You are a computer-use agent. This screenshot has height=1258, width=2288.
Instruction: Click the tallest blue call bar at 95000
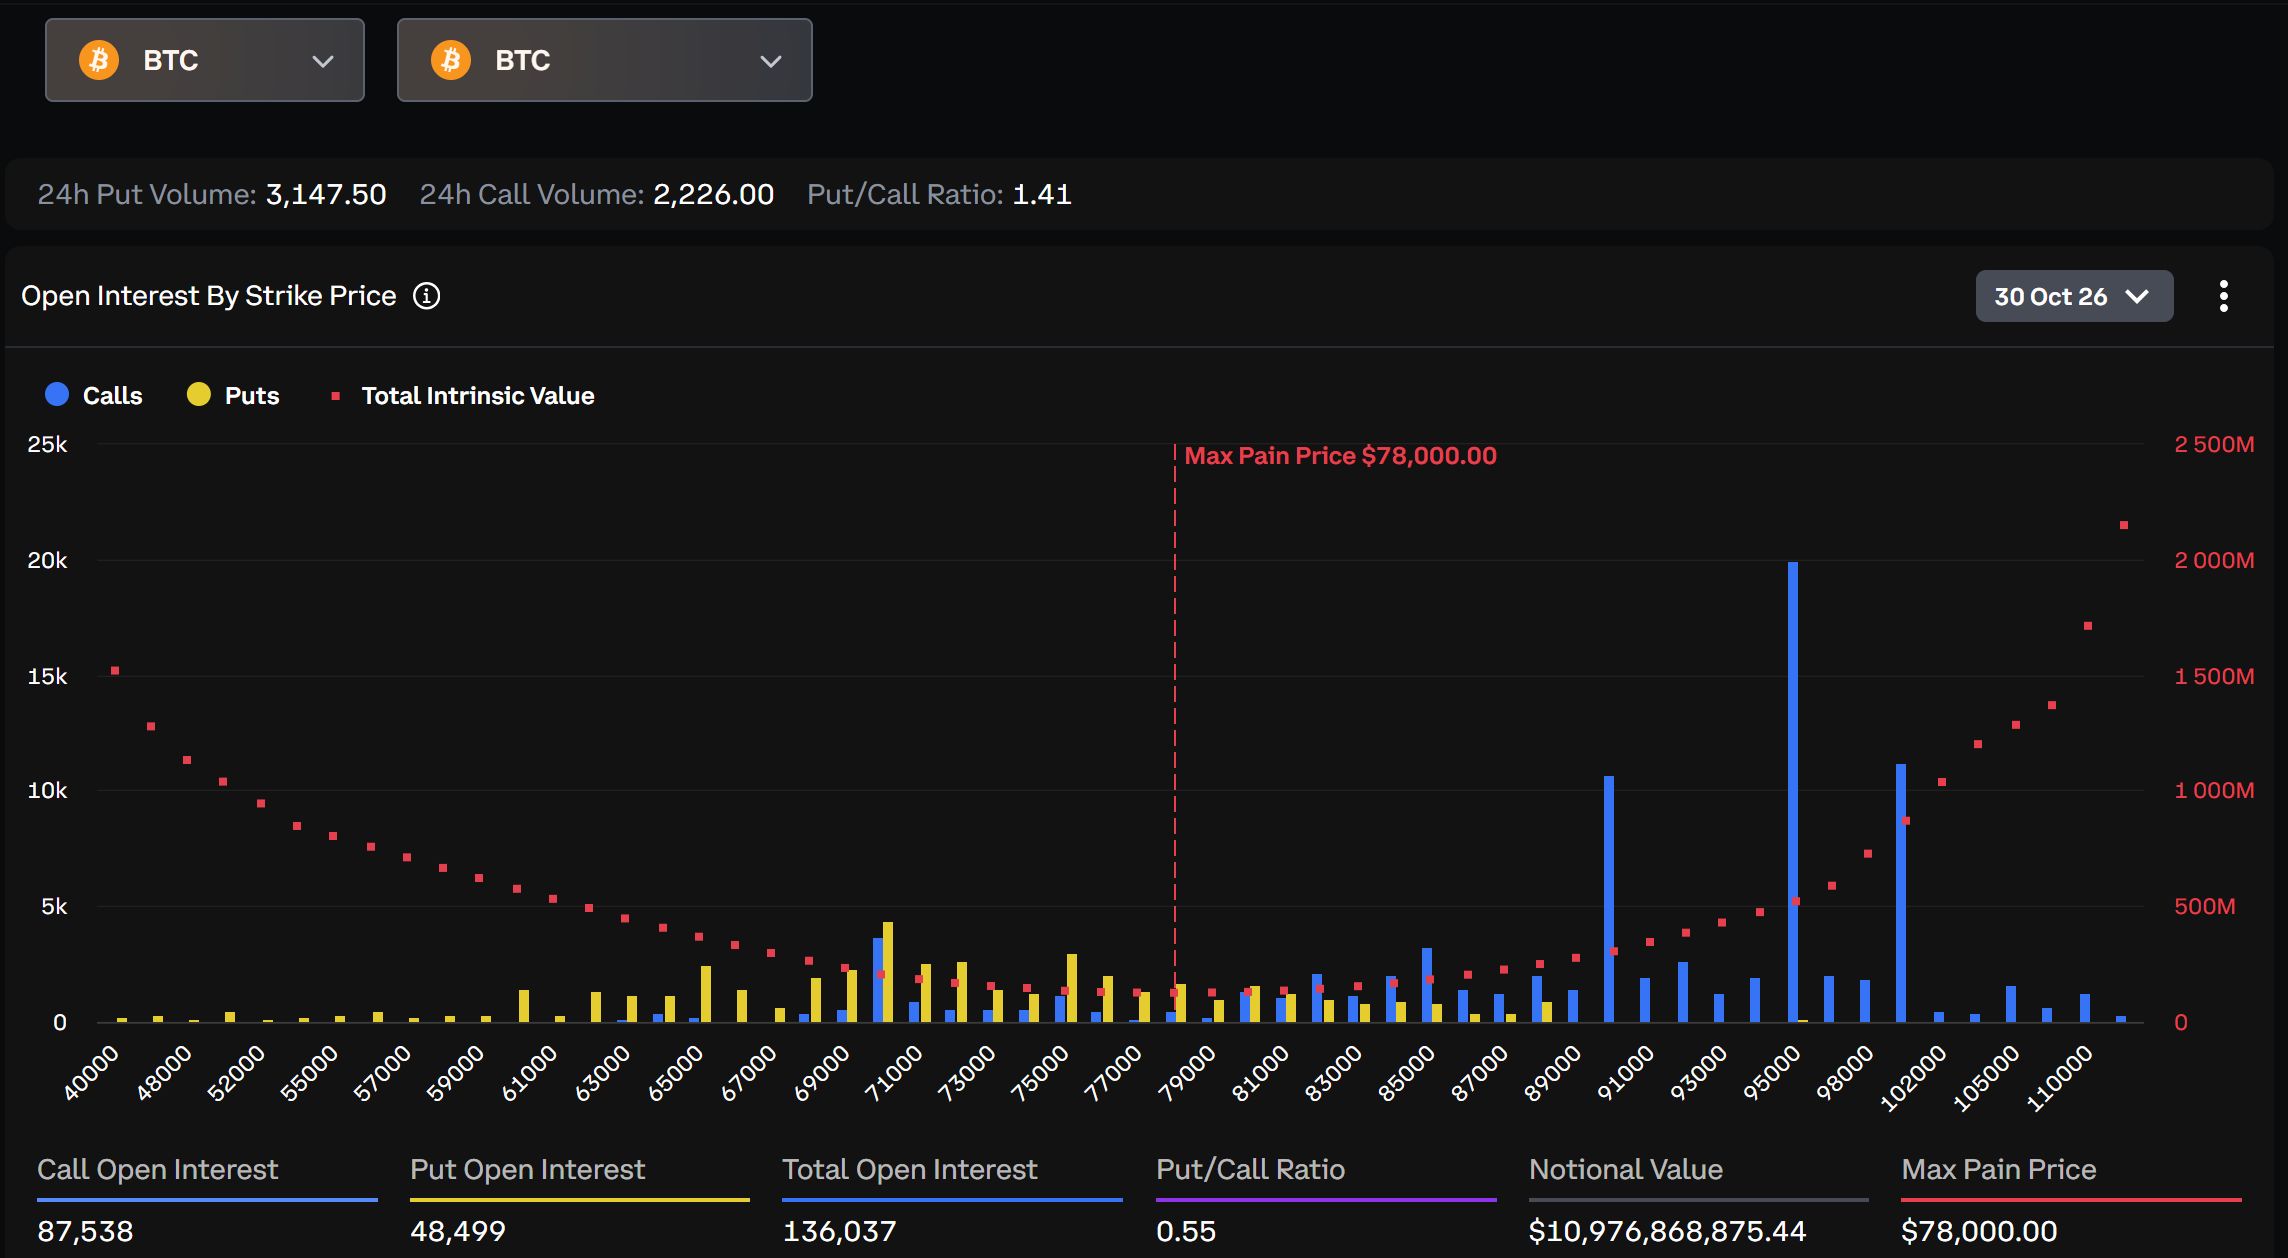(1793, 792)
